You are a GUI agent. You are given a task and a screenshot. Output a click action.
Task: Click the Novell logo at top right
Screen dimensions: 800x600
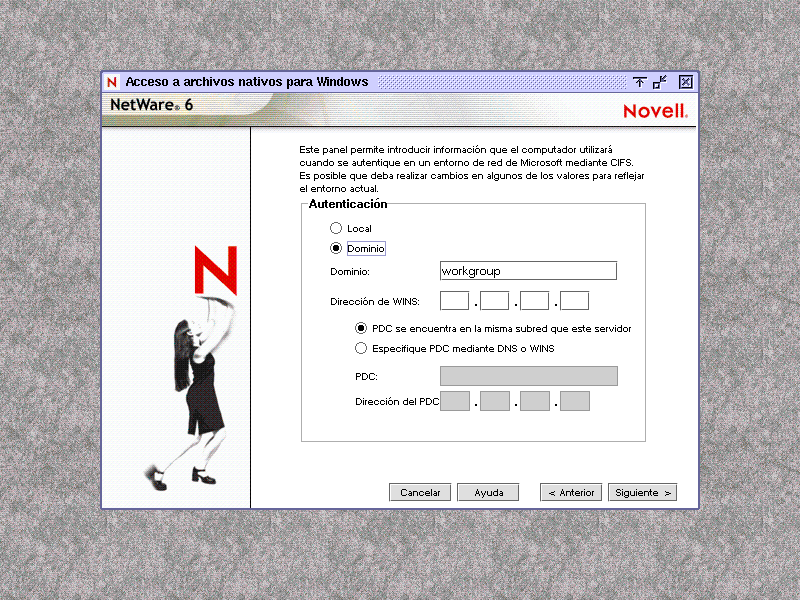point(656,110)
